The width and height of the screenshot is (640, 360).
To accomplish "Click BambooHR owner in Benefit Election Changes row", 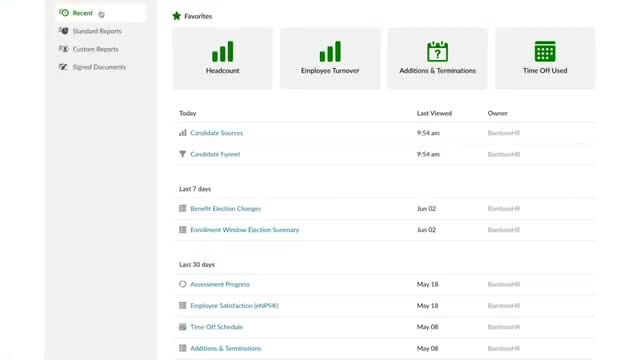I will coord(504,209).
